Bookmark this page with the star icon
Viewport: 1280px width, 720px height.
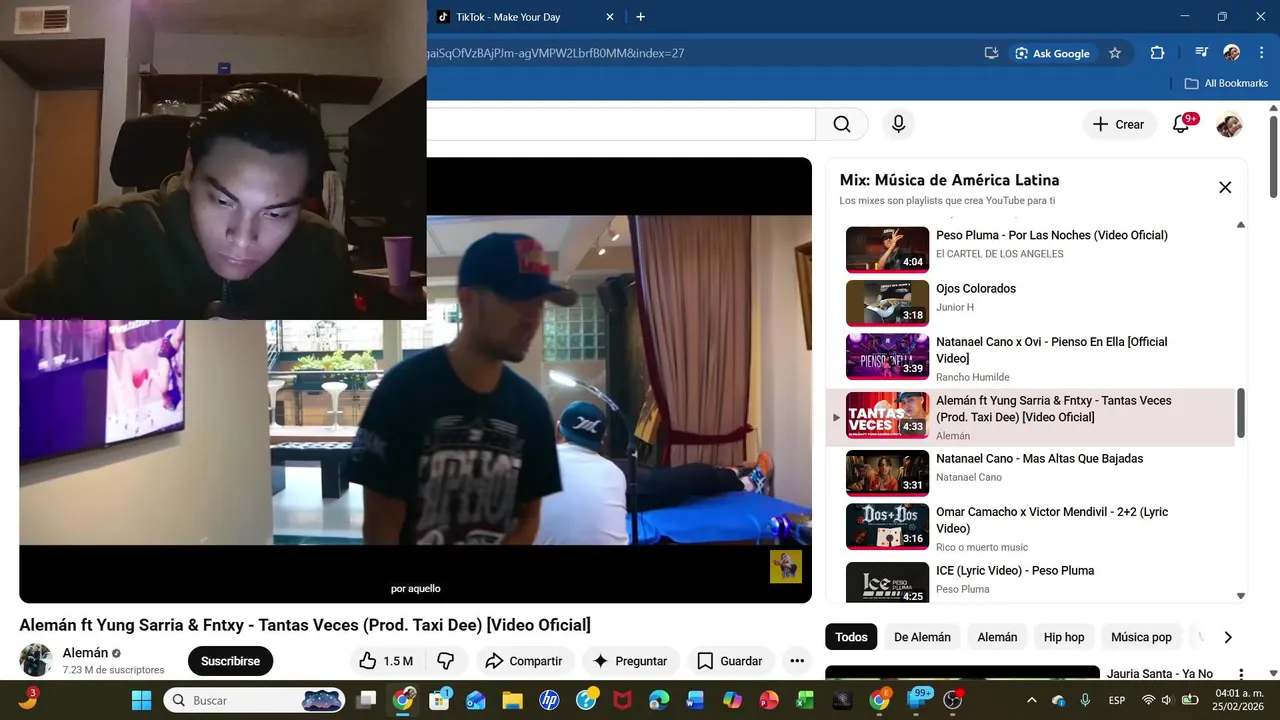click(1115, 53)
